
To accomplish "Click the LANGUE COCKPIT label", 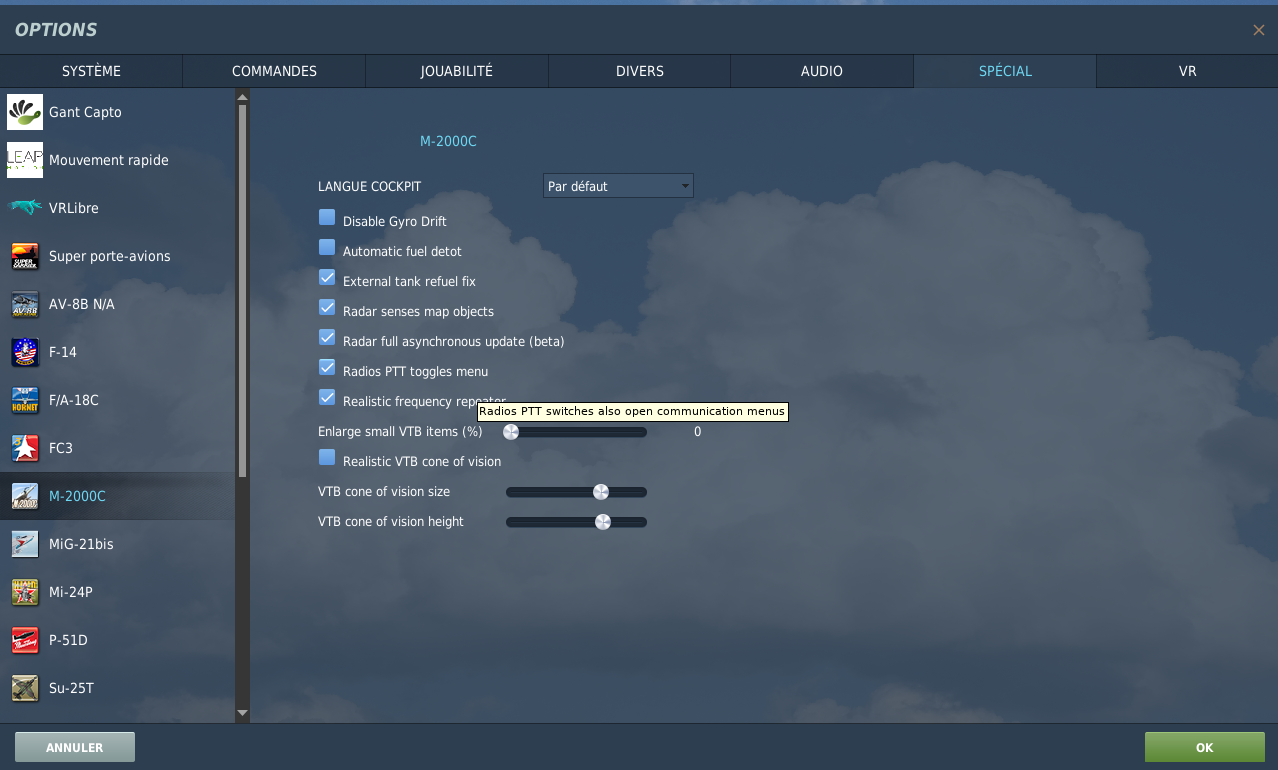I will tap(369, 187).
